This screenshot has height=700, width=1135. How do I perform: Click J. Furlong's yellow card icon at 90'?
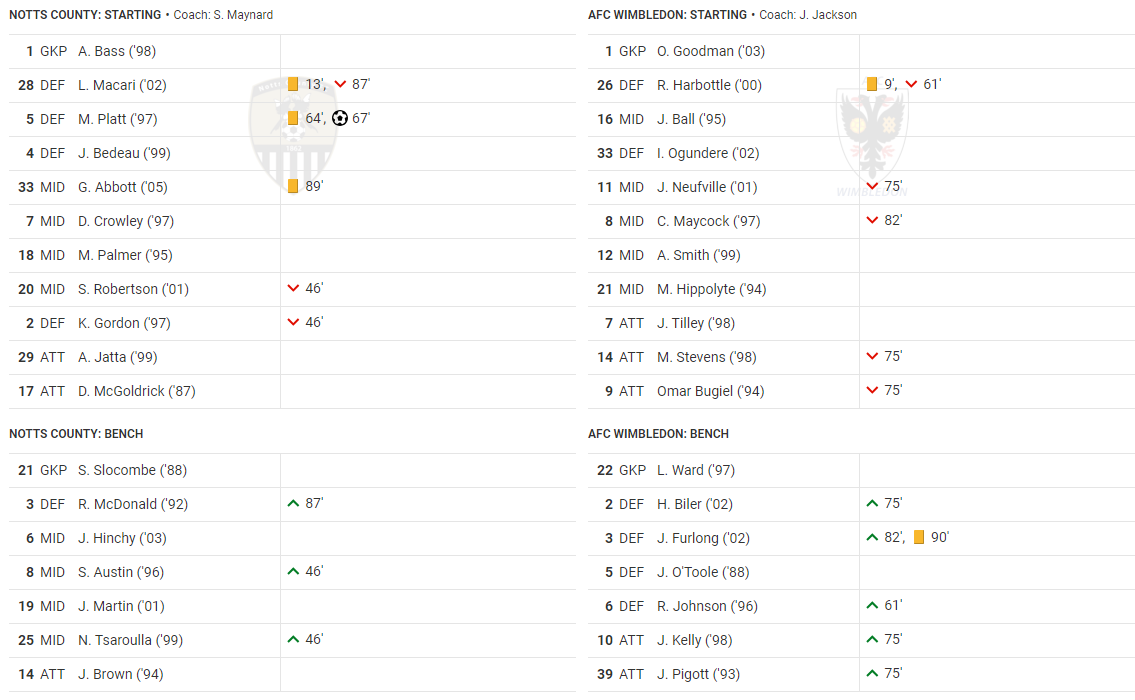pyautogui.click(x=919, y=537)
